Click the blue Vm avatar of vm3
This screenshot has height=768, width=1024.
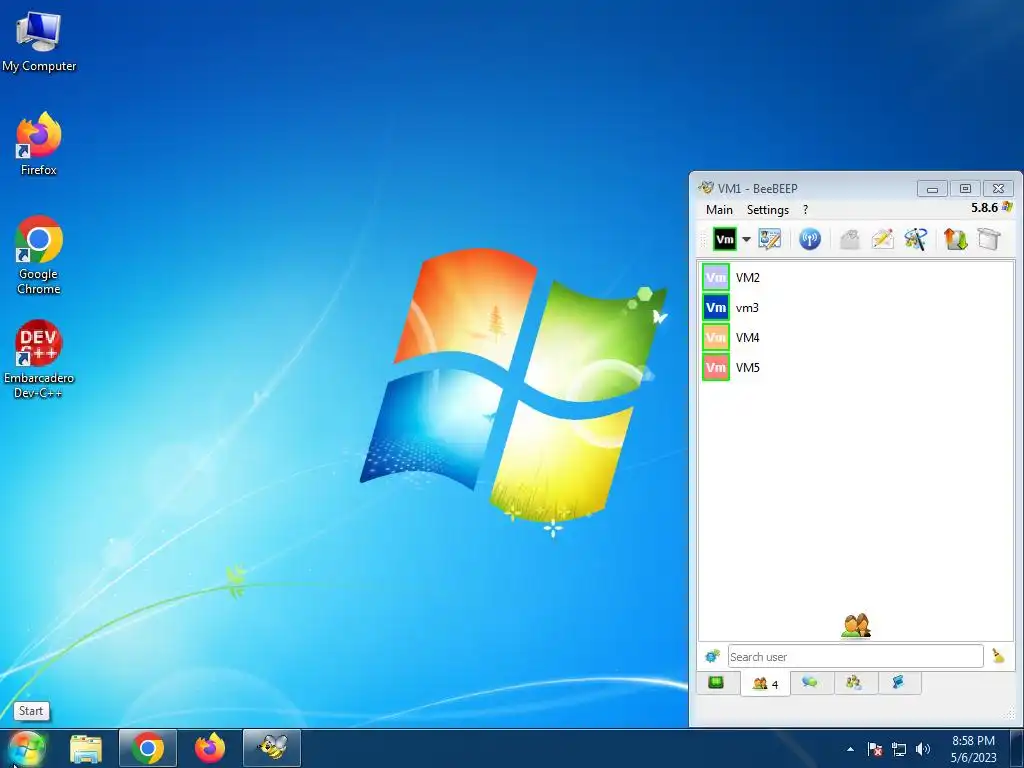coord(716,308)
